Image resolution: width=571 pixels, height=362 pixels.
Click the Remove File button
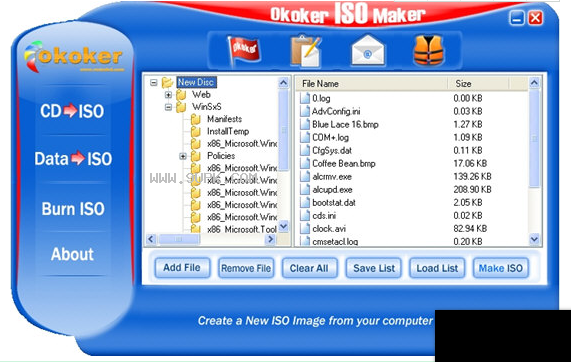coord(246,268)
